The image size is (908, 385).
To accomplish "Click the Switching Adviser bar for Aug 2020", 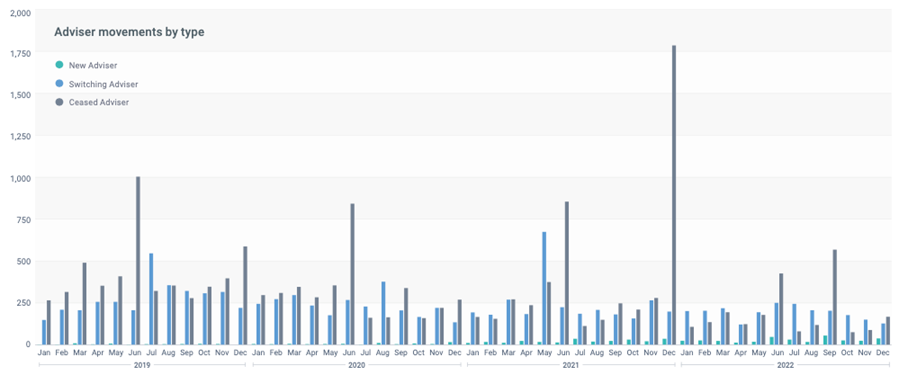I will tap(383, 313).
